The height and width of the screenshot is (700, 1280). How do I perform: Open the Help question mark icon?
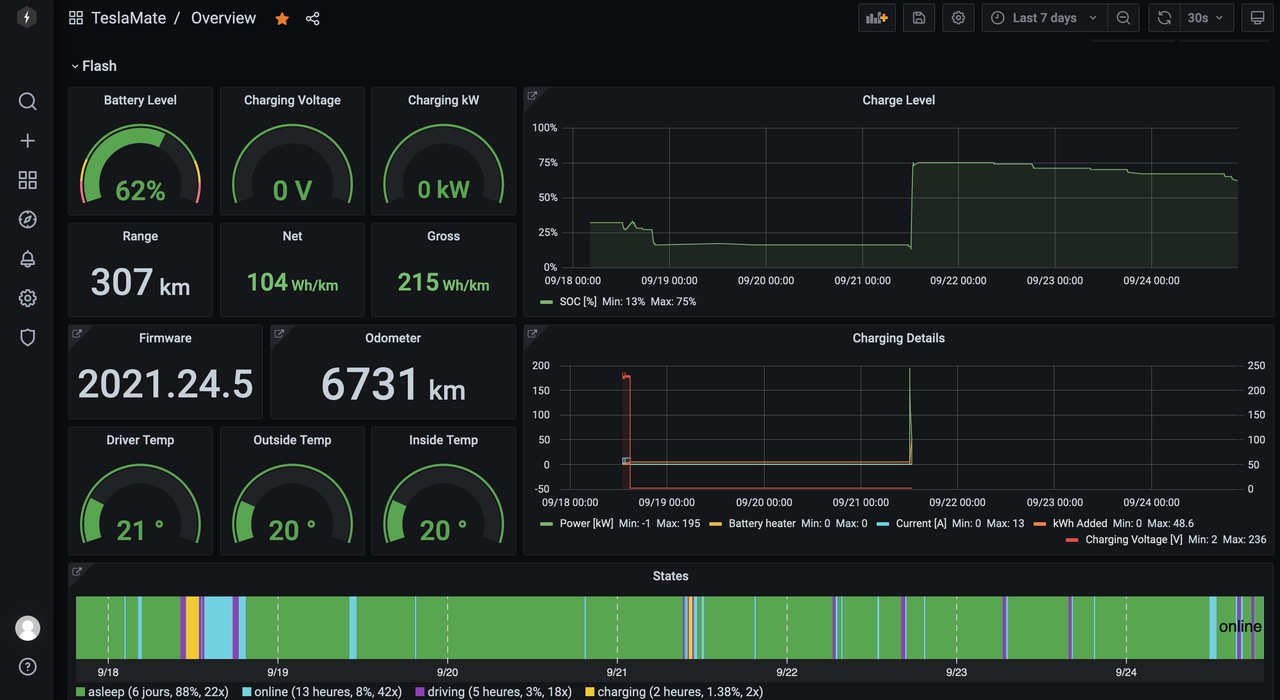coord(27,667)
